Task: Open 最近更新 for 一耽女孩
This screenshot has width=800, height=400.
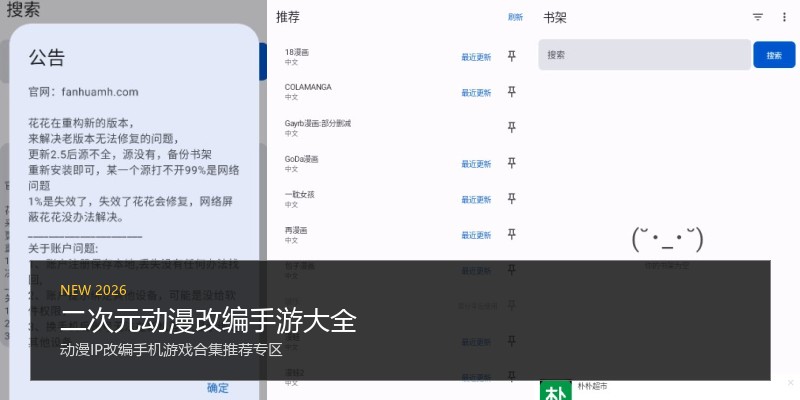Action: 476,199
